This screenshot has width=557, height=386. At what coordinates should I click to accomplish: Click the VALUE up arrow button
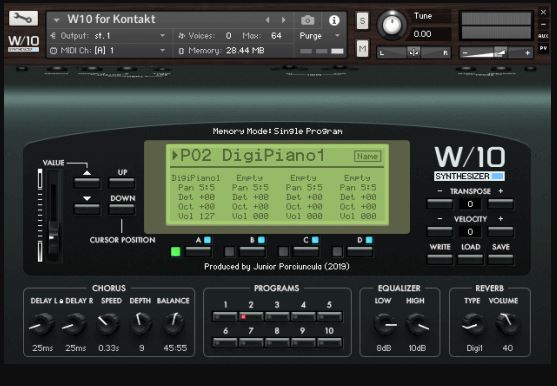(x=87, y=183)
